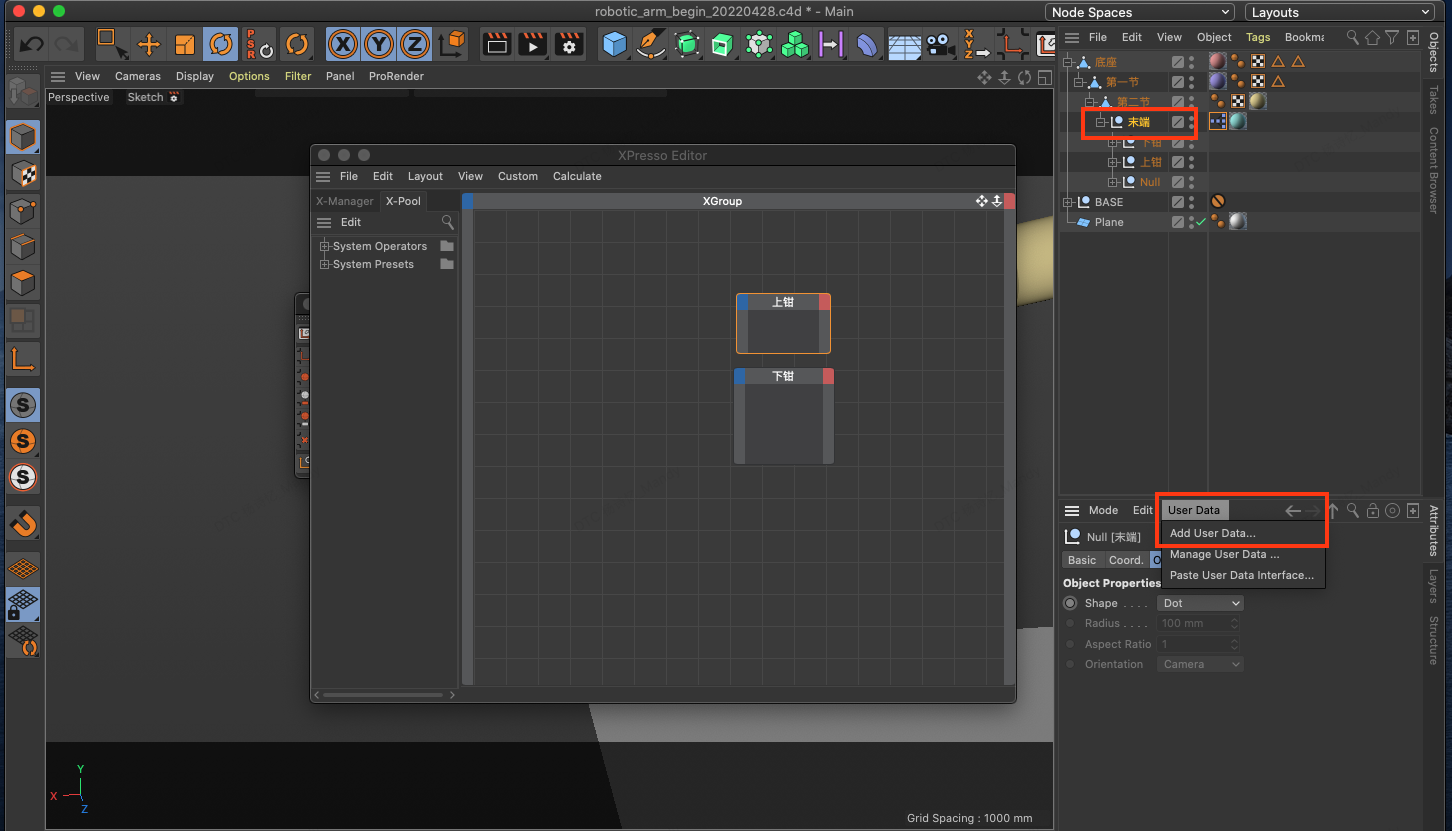Open Edit Render Settings clapperboard with gear

tap(569, 45)
